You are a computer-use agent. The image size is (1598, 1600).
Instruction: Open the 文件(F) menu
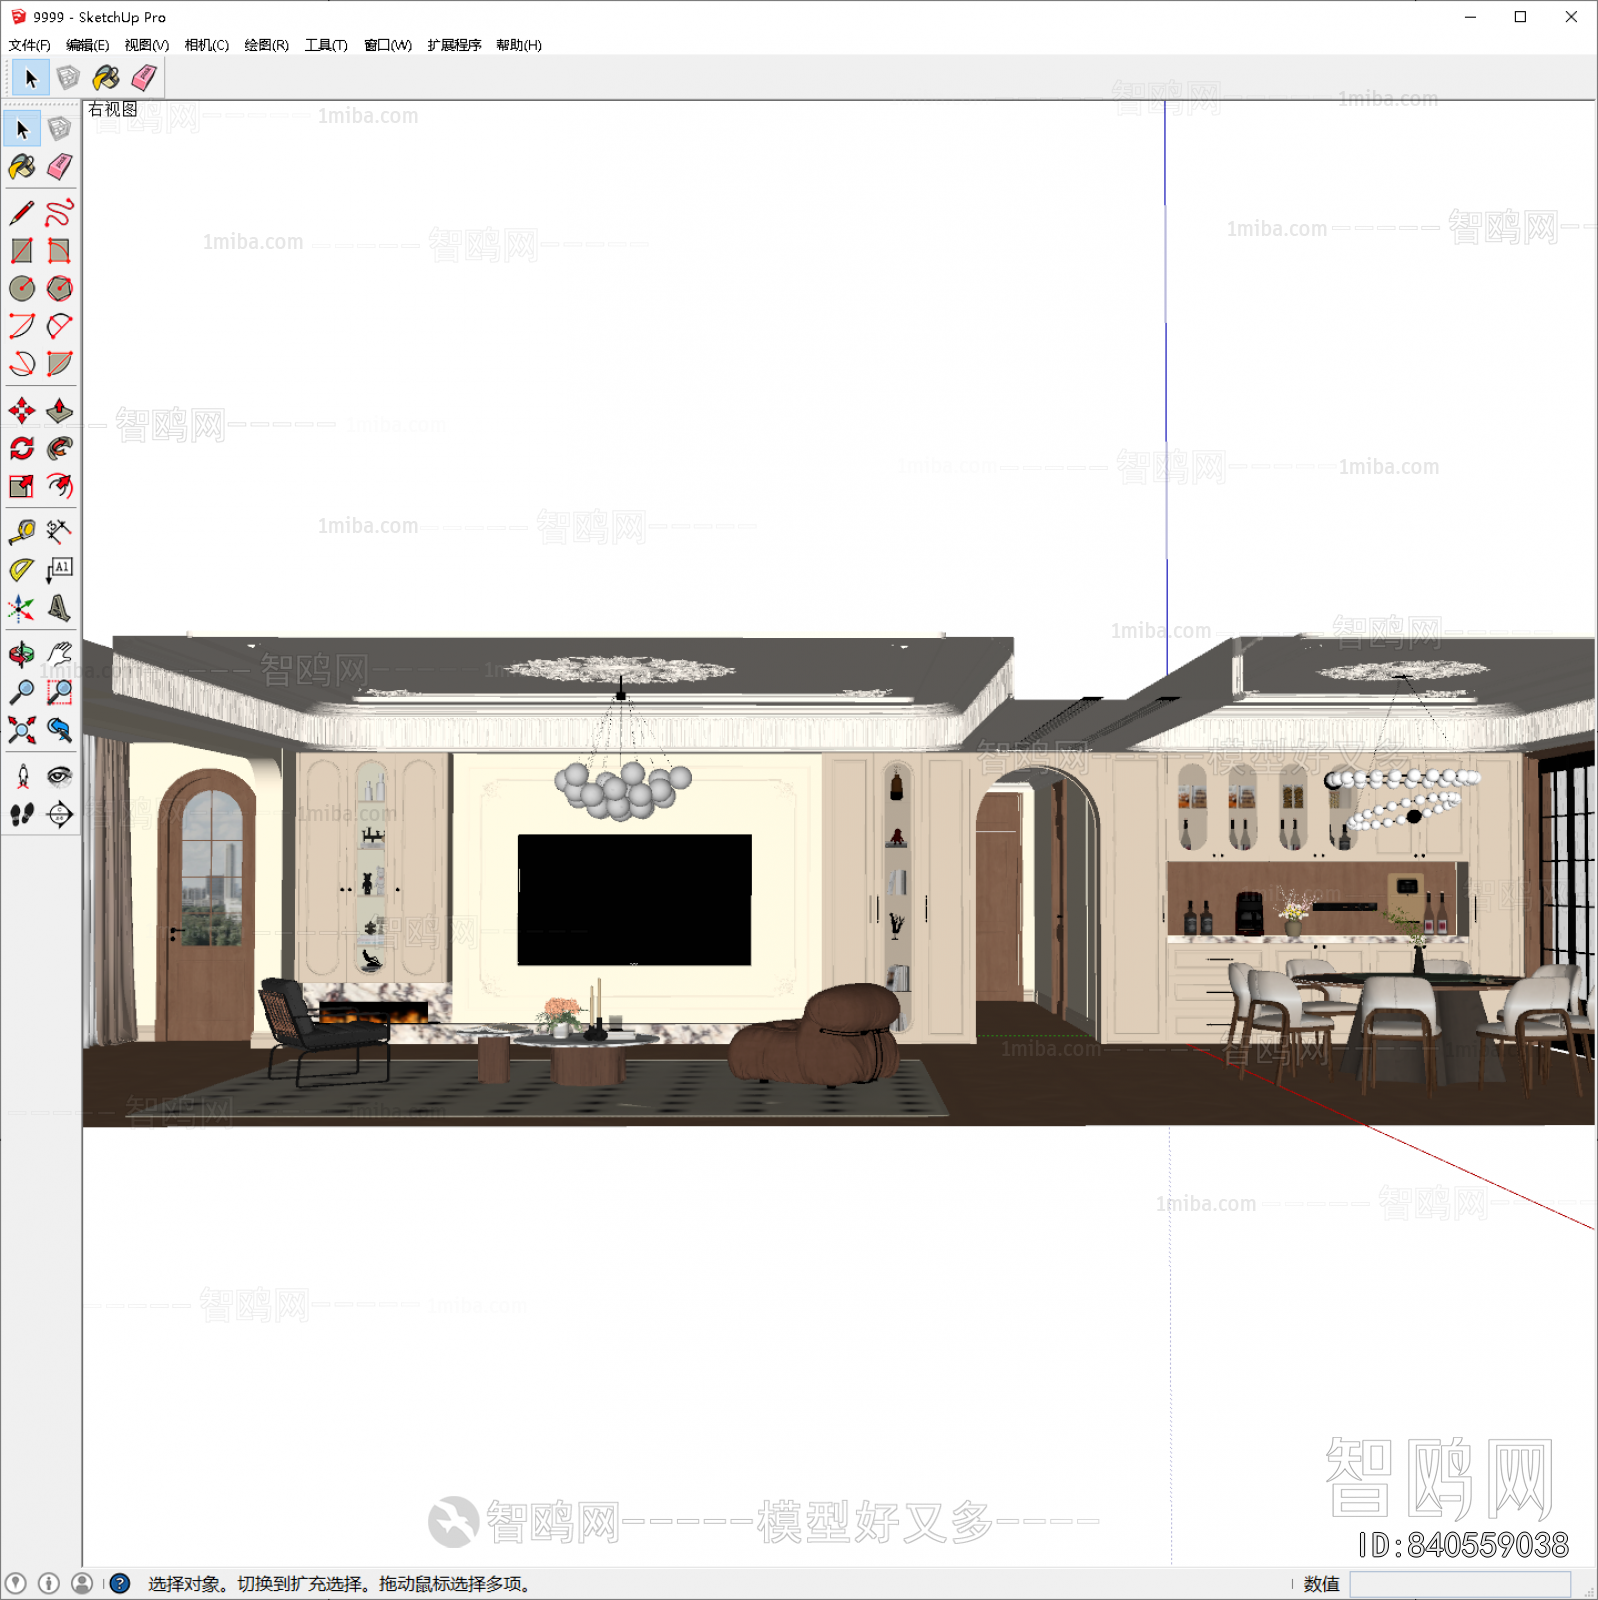[29, 45]
